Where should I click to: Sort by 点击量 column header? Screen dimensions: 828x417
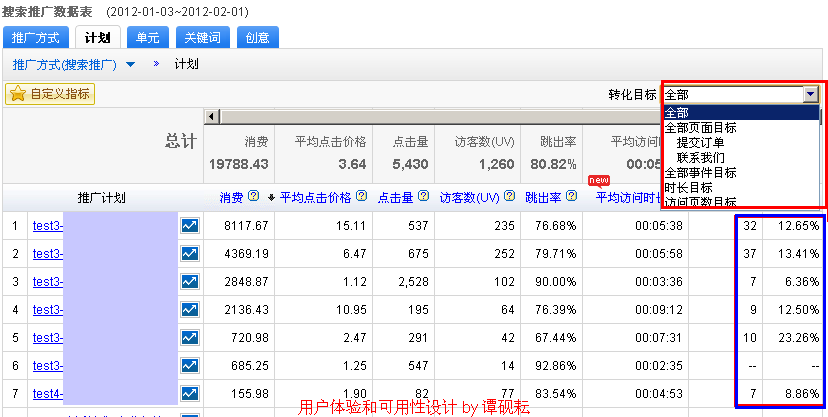pyautogui.click(x=396, y=197)
